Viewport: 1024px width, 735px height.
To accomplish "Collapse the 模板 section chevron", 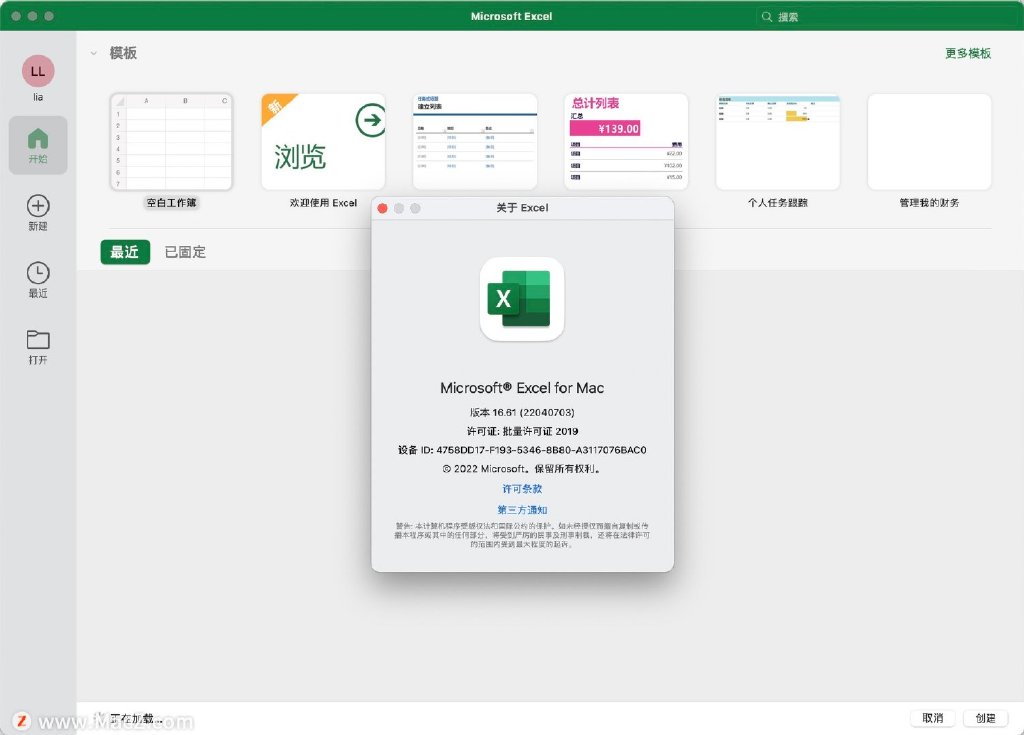I will click(x=93, y=53).
